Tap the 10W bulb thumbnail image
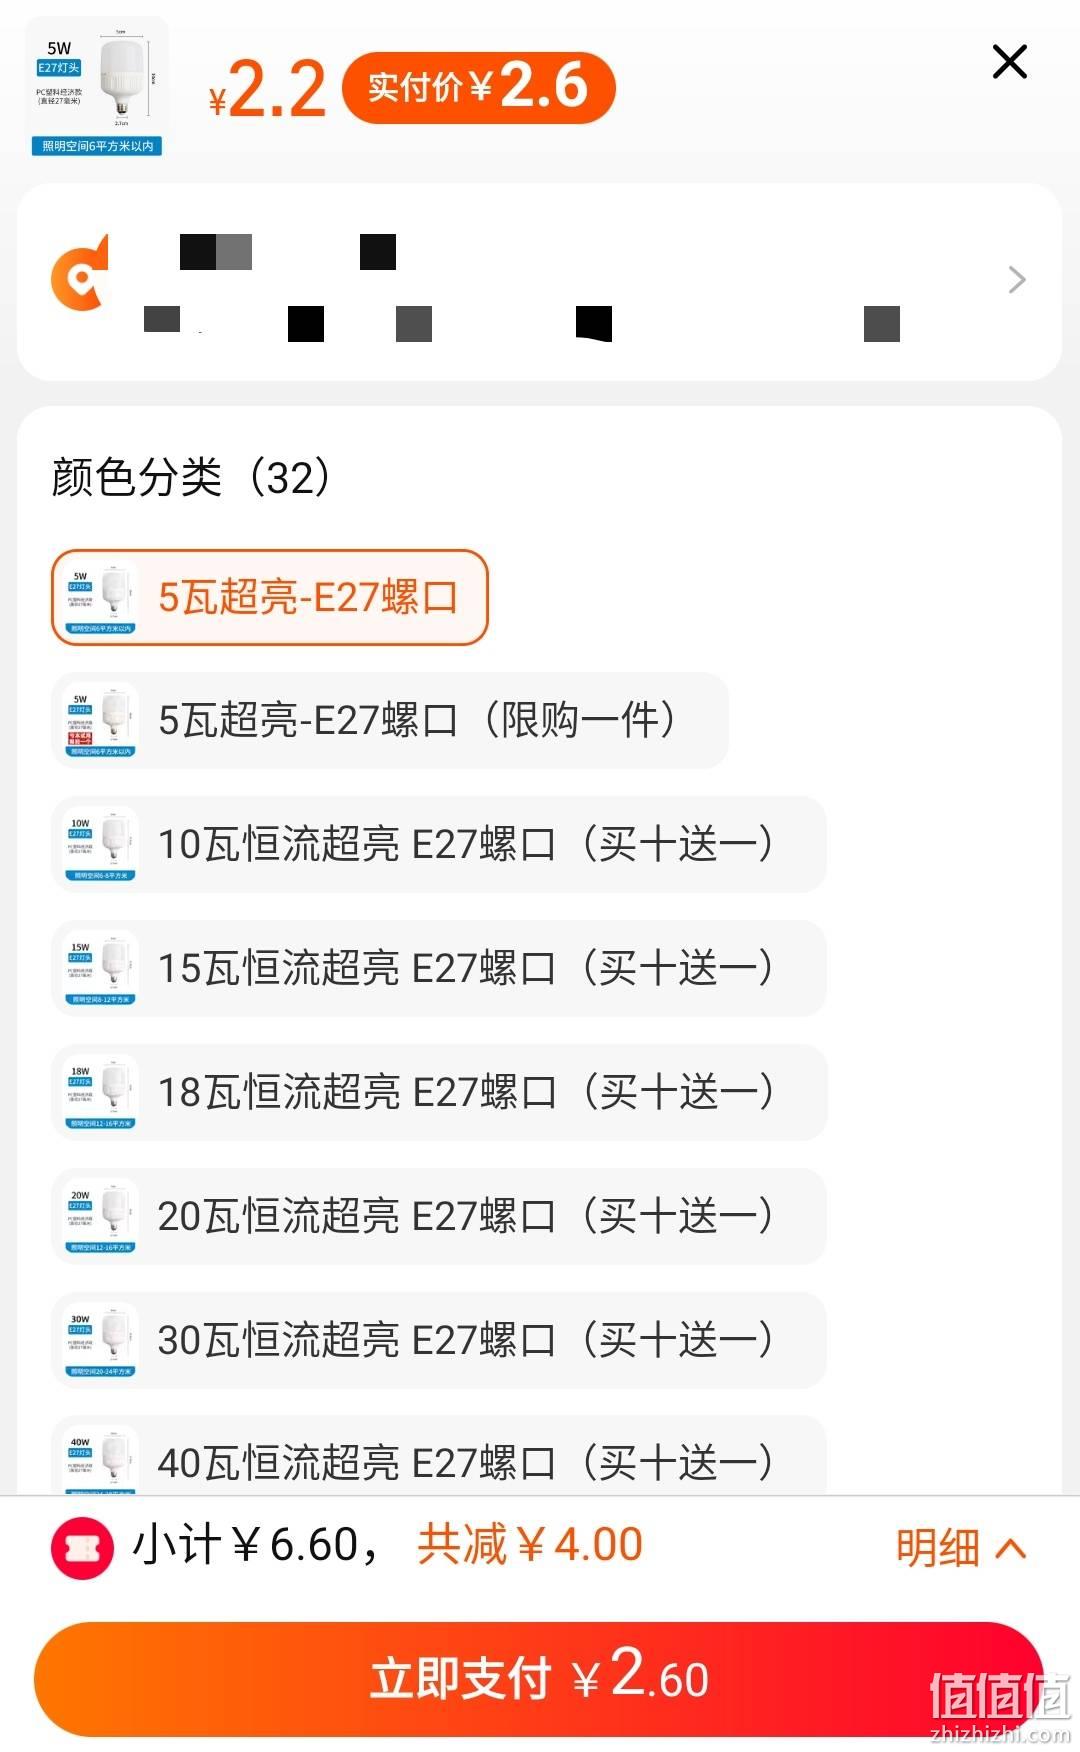 [x=100, y=844]
